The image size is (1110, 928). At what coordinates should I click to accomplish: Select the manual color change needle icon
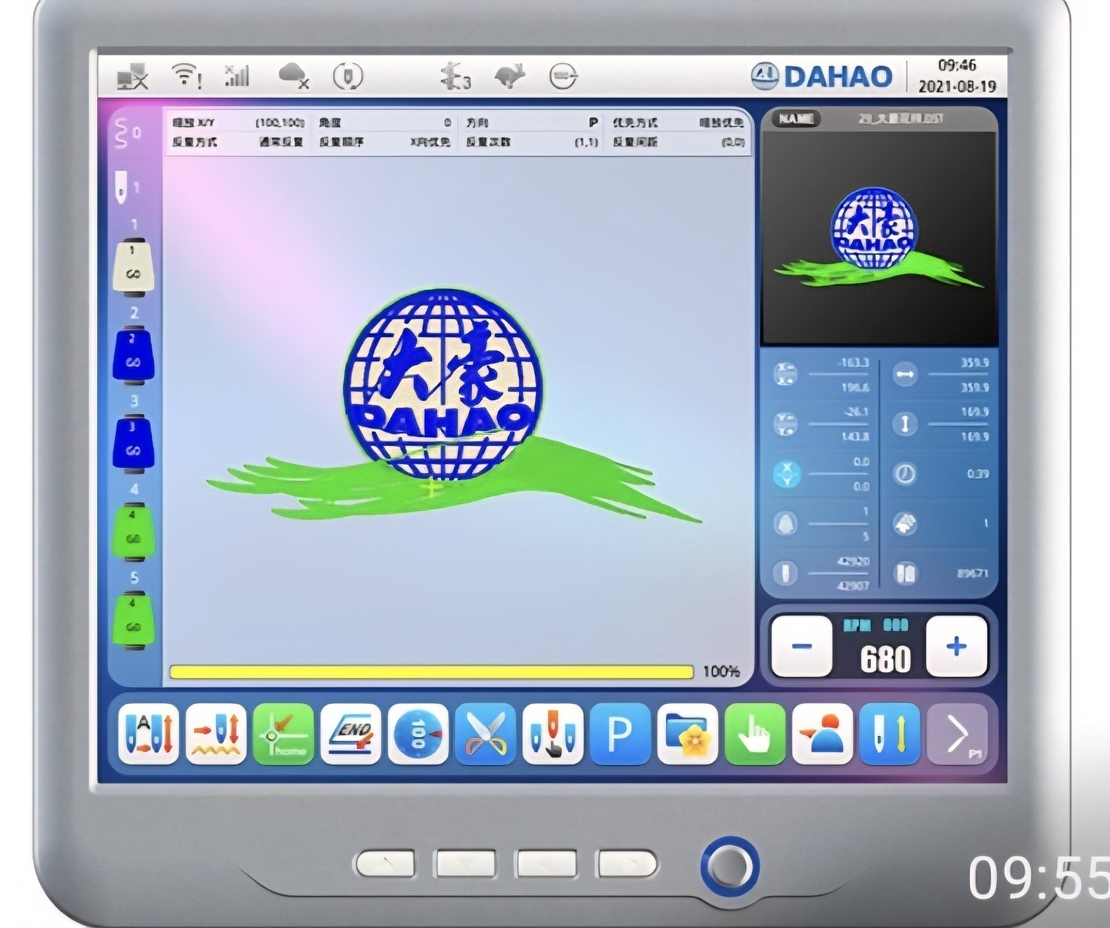[x=553, y=735]
